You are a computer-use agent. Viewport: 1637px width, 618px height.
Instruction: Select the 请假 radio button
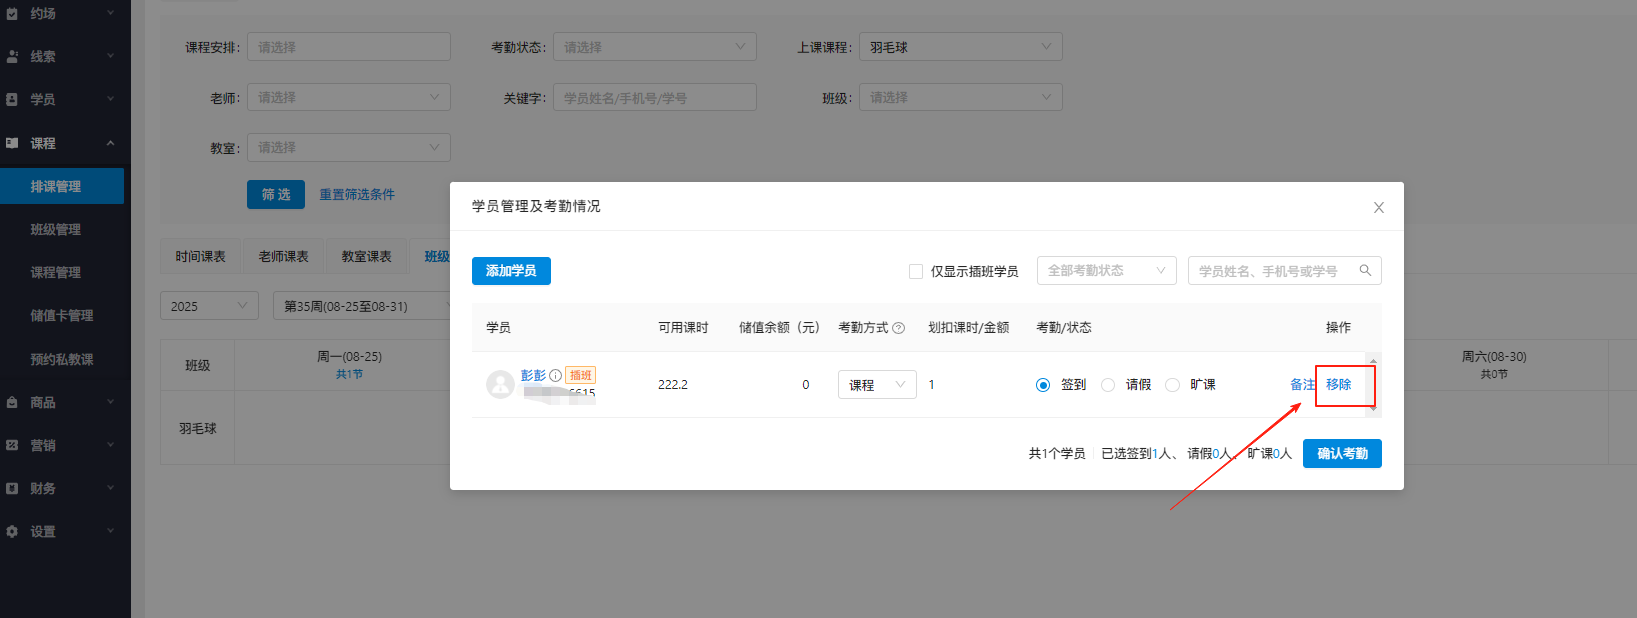click(x=1108, y=385)
